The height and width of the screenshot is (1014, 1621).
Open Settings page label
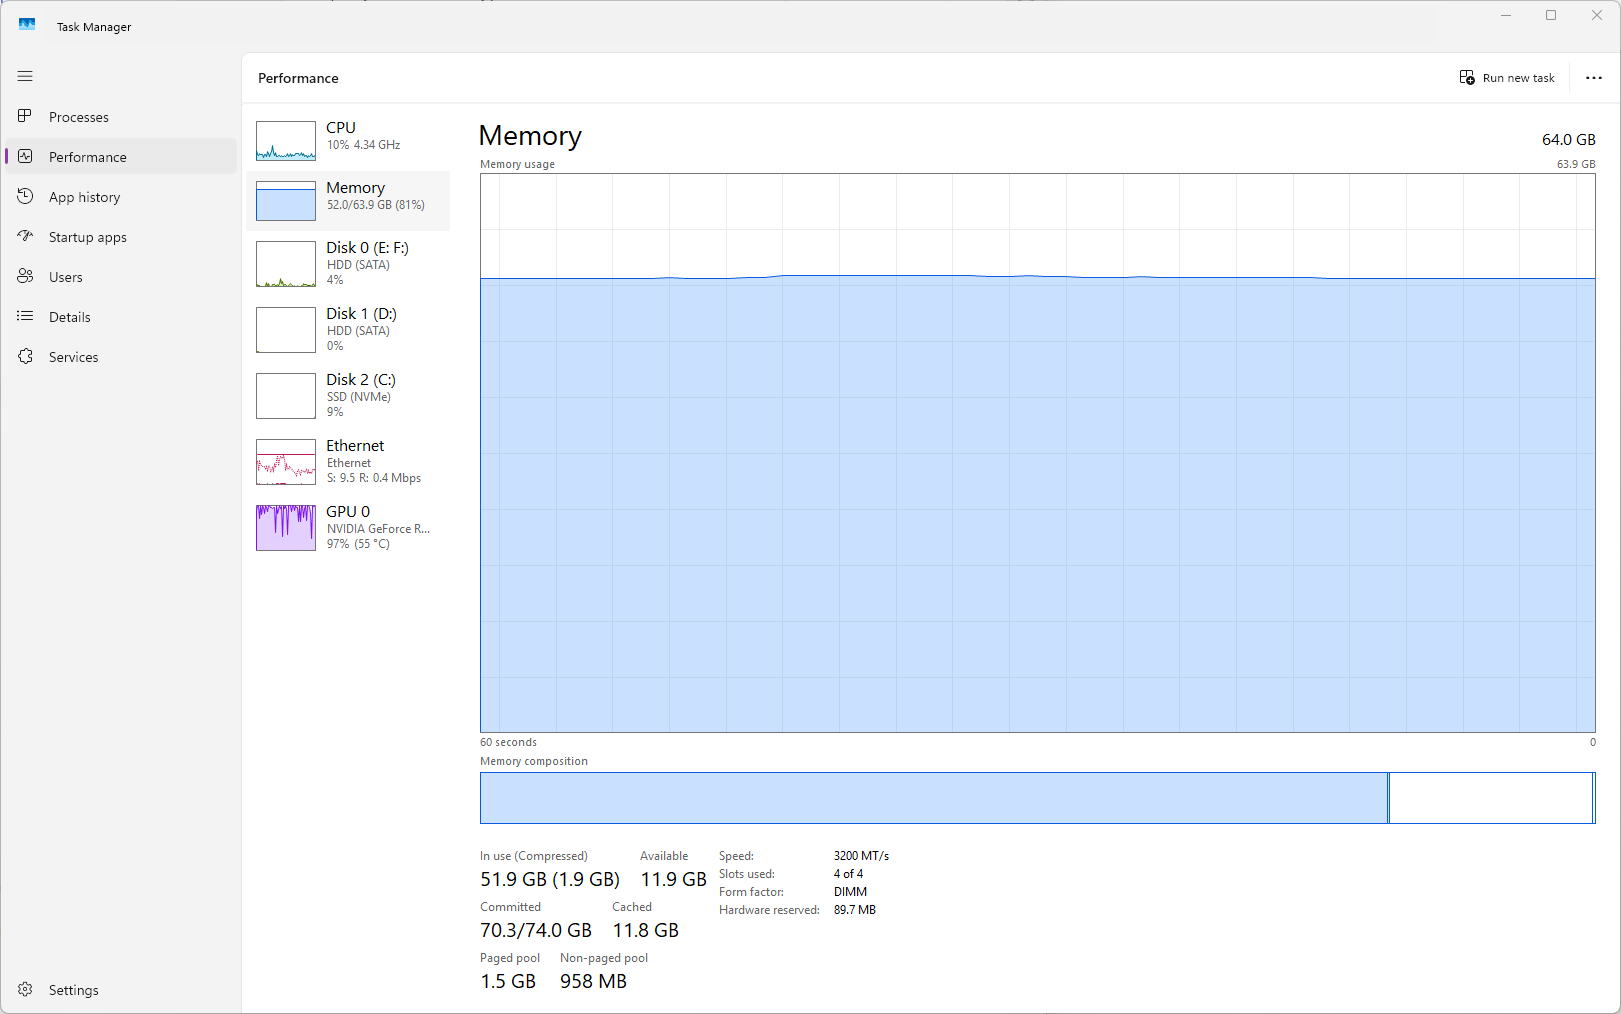74,990
